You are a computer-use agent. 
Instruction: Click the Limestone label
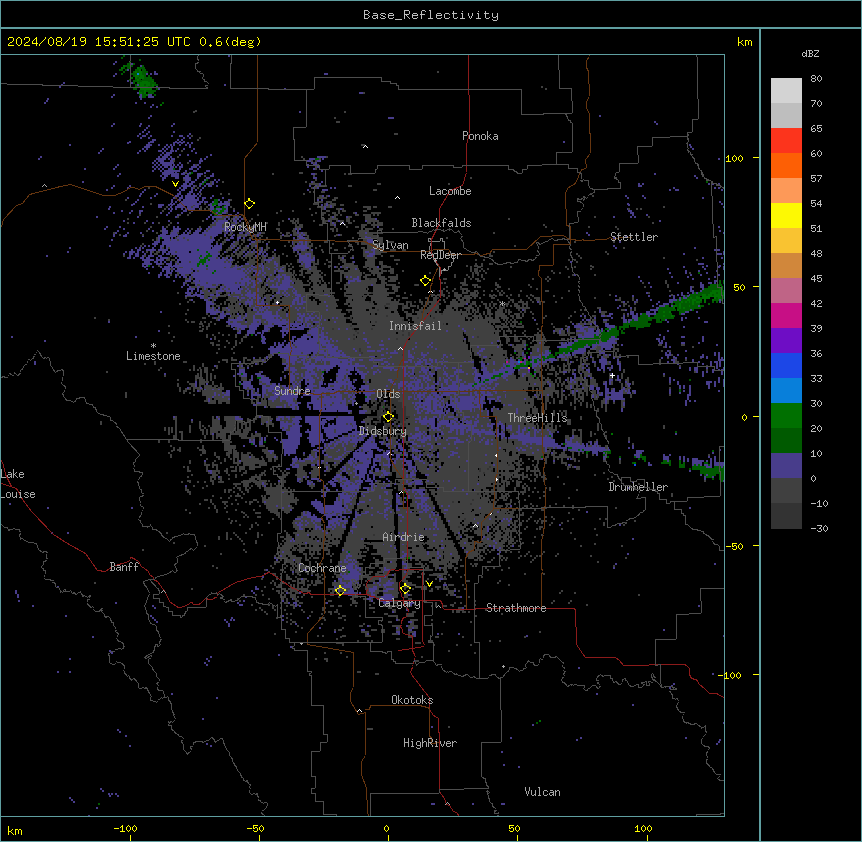153,356
